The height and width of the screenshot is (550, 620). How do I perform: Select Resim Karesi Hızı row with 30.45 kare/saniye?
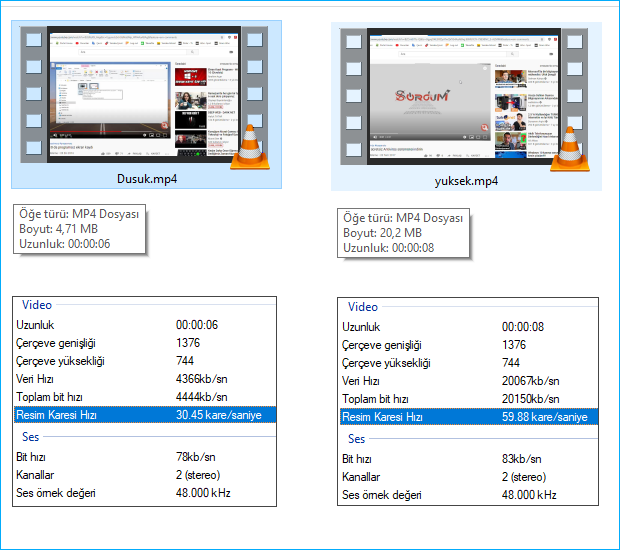(x=145, y=415)
